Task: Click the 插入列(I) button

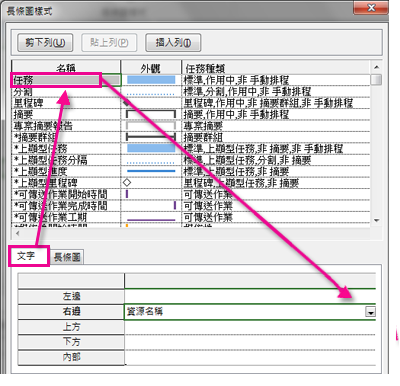Action: pyautogui.click(x=173, y=43)
